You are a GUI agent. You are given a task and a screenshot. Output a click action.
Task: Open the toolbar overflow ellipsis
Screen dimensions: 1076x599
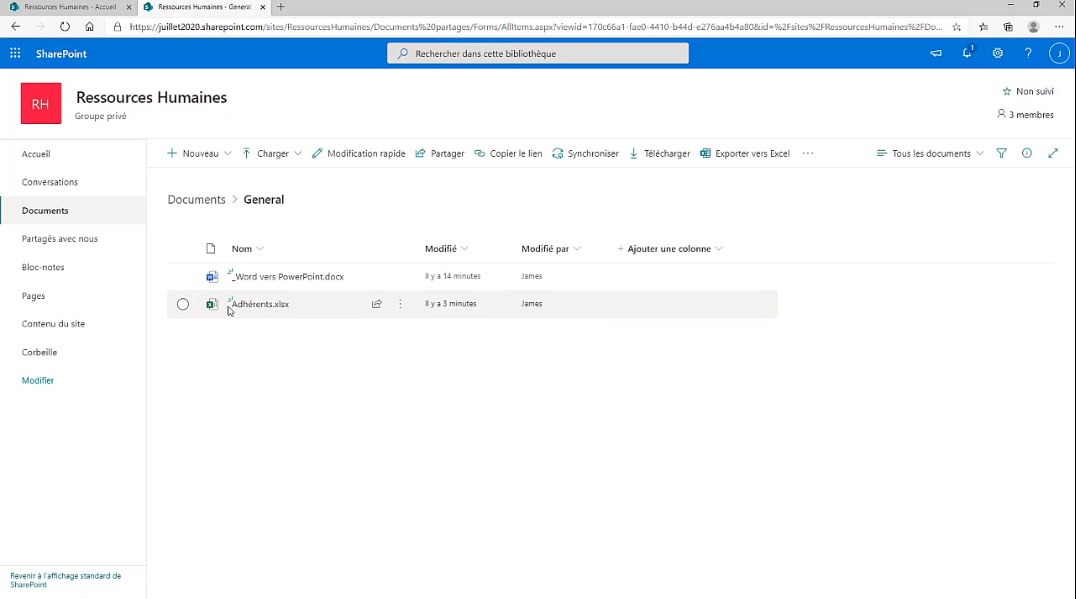tap(808, 154)
